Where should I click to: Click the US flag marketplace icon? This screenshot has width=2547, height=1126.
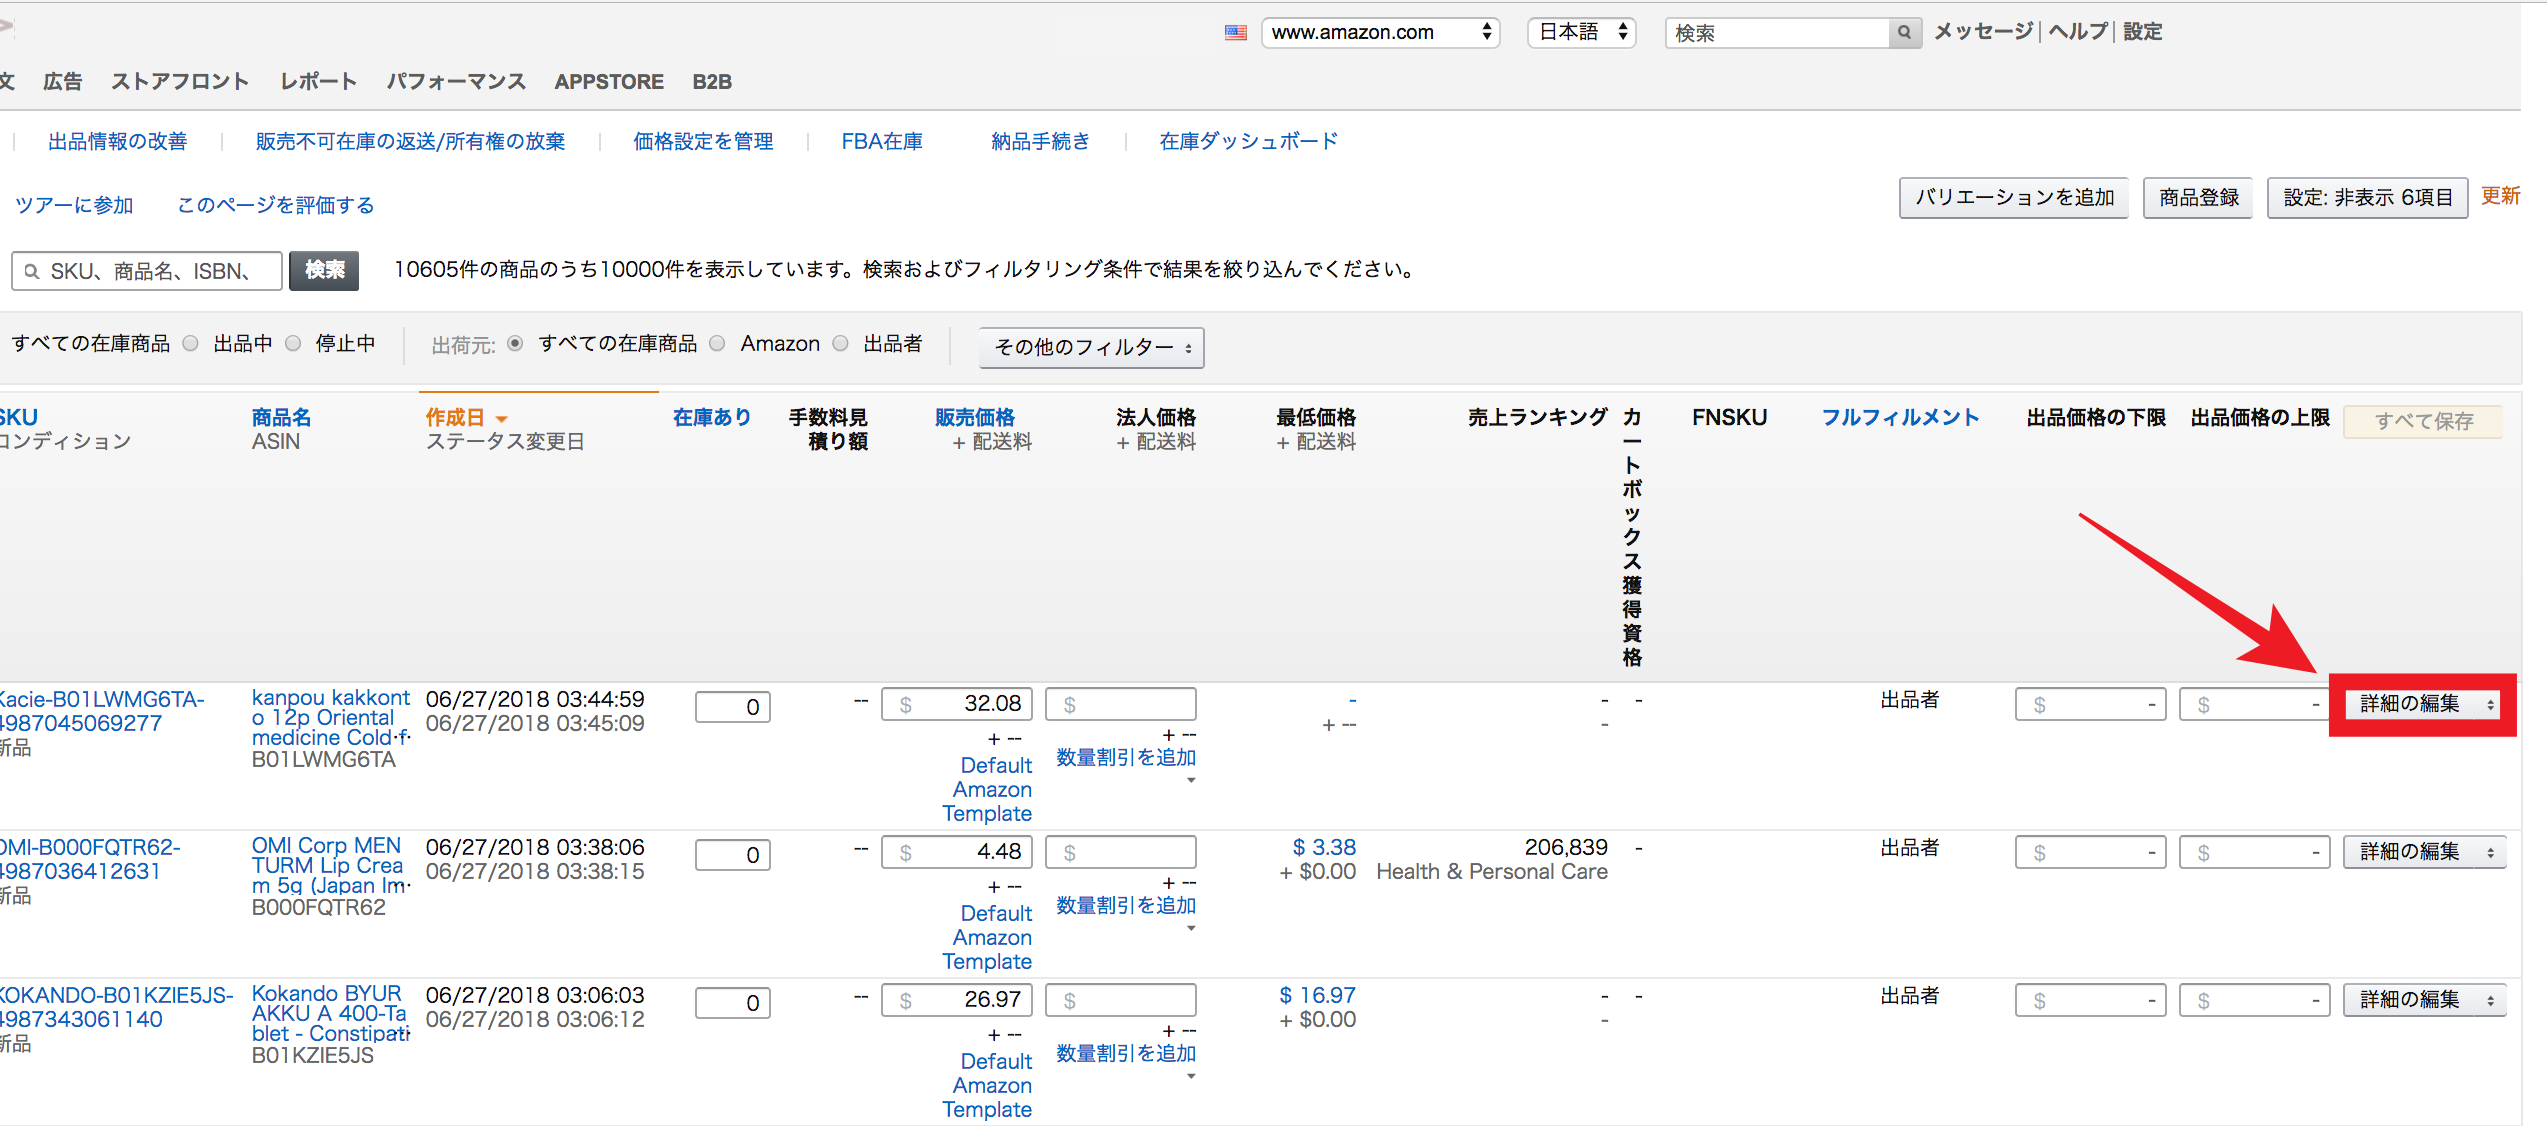pyautogui.click(x=1236, y=32)
